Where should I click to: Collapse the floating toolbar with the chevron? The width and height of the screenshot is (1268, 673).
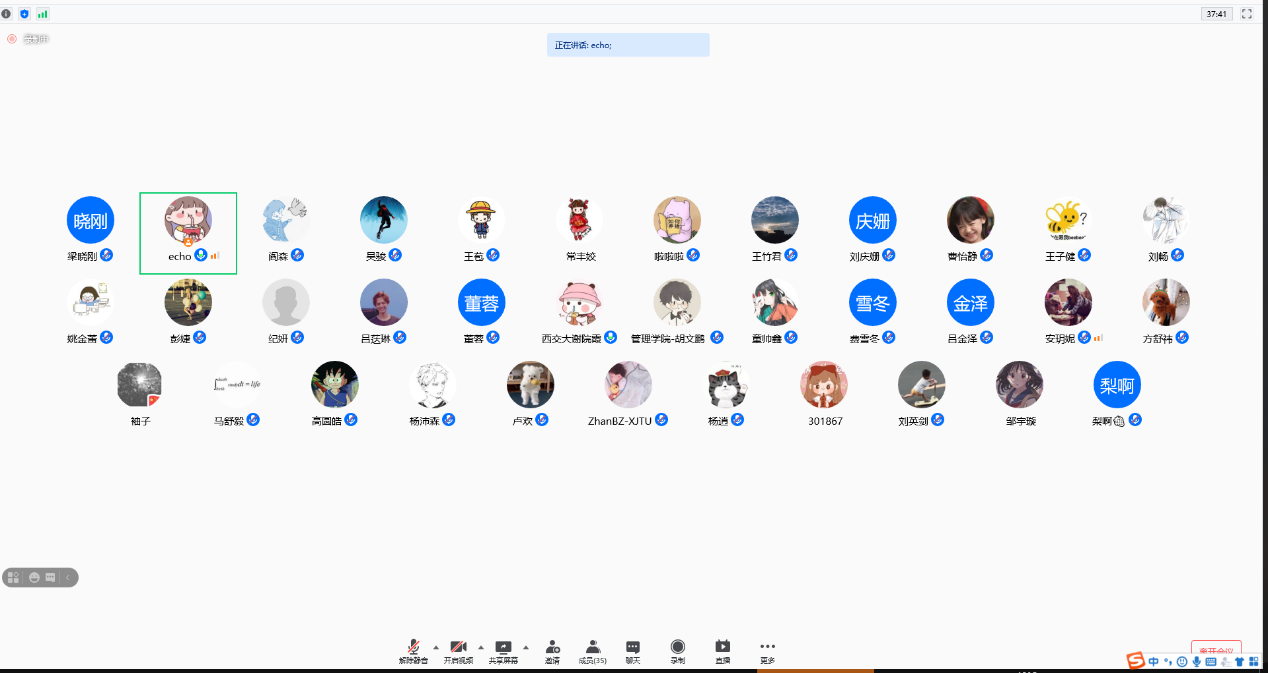[x=68, y=577]
